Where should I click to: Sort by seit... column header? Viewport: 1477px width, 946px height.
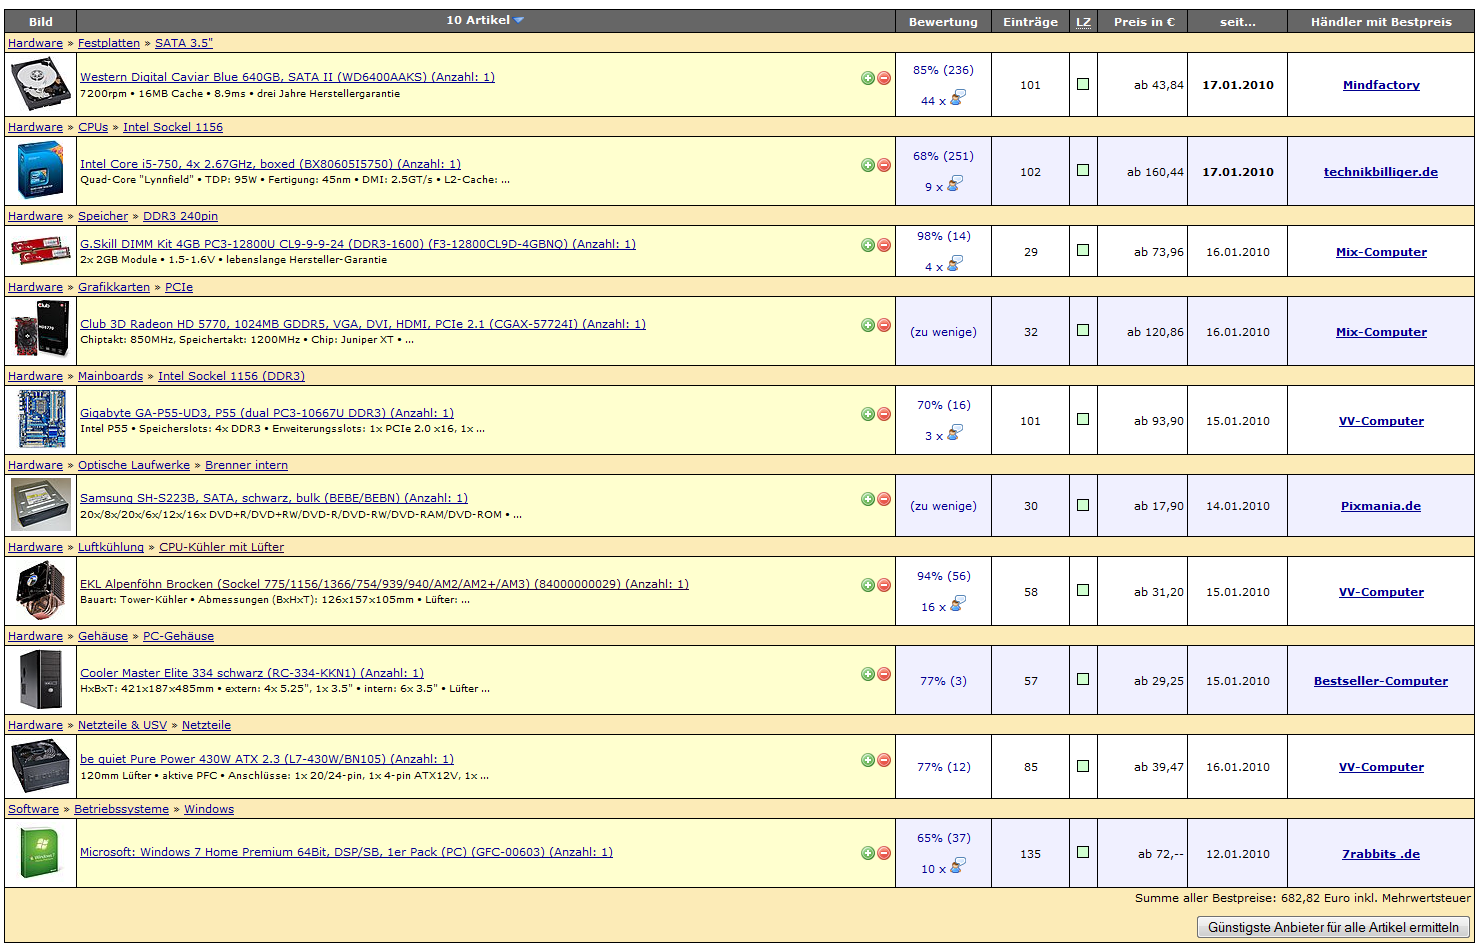click(1238, 22)
